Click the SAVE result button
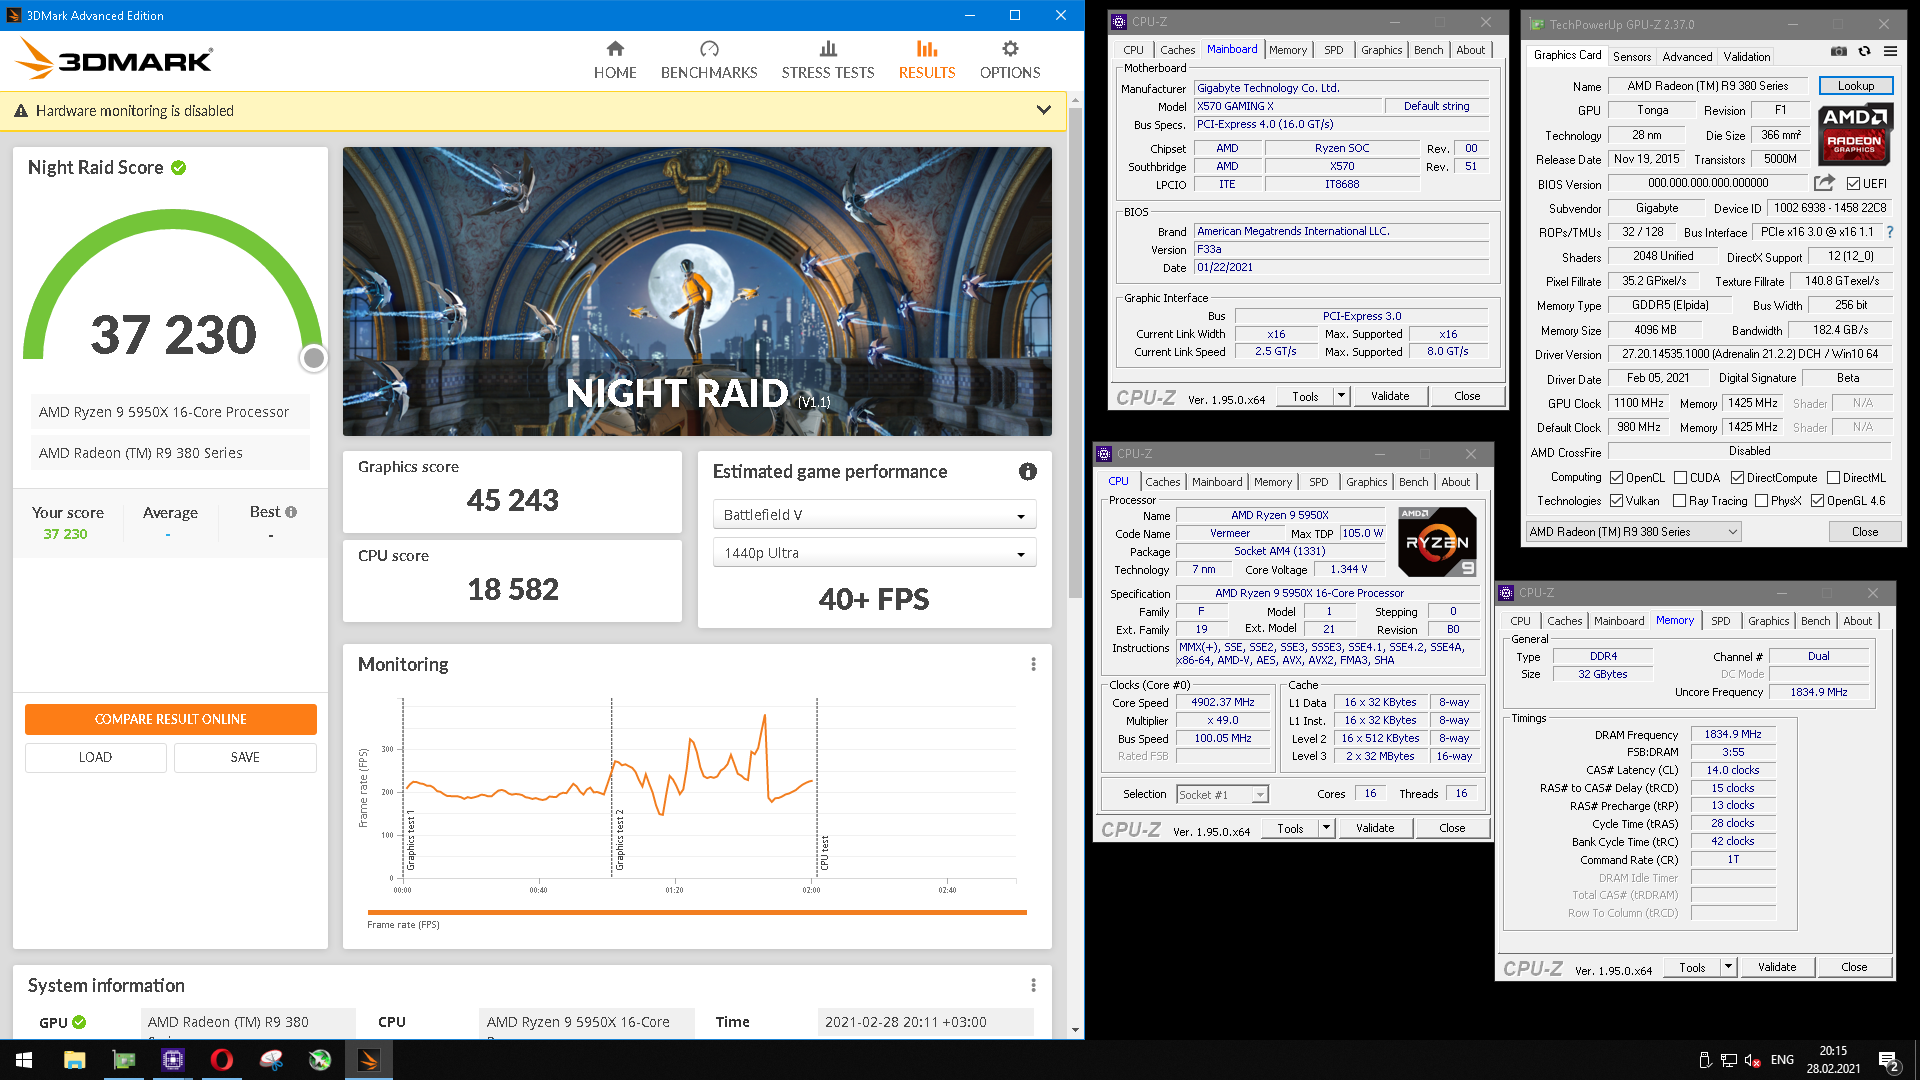Image resolution: width=1920 pixels, height=1080 pixels. (245, 758)
